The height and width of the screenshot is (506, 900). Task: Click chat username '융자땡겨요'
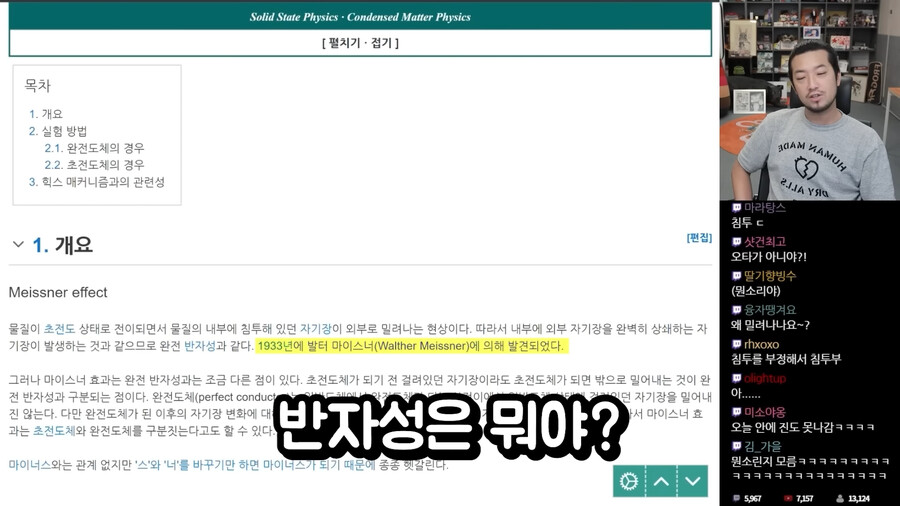coord(770,310)
